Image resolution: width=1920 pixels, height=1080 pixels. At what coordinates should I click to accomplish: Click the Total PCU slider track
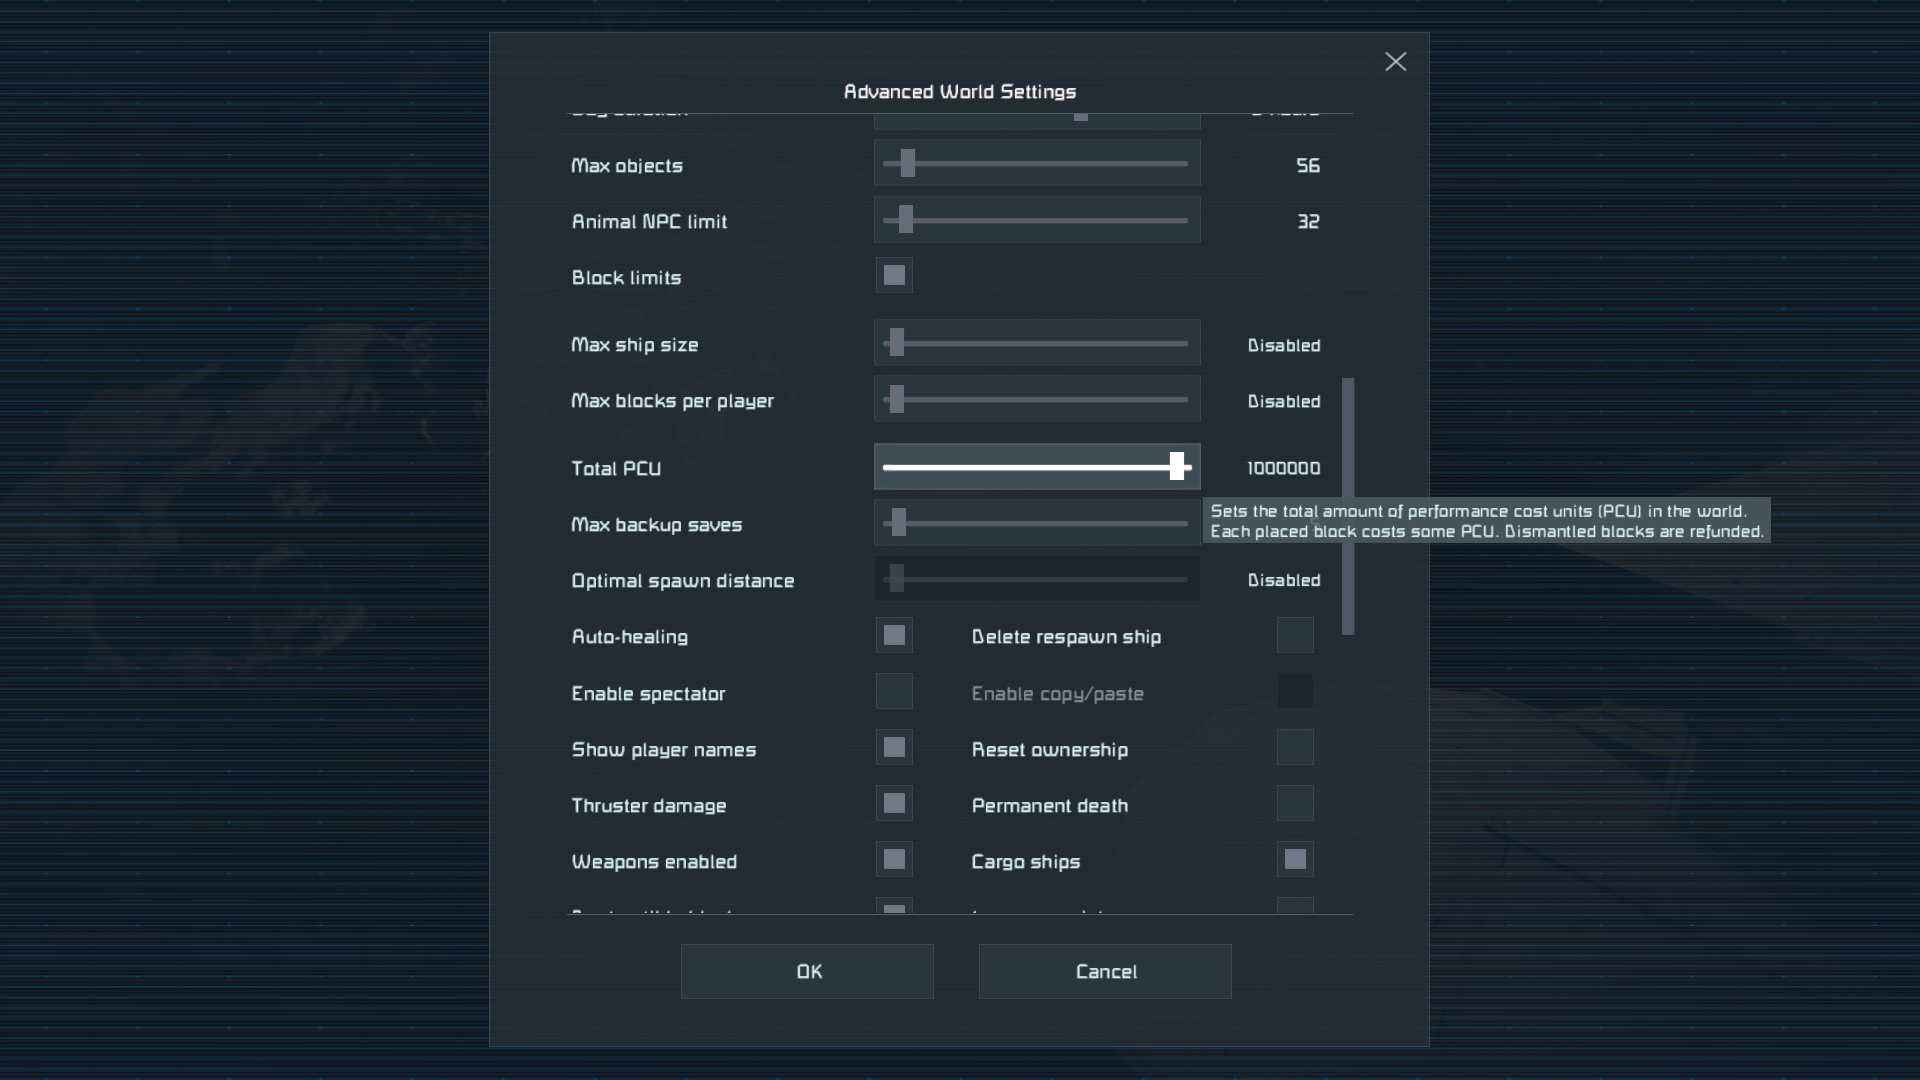[1030, 467]
